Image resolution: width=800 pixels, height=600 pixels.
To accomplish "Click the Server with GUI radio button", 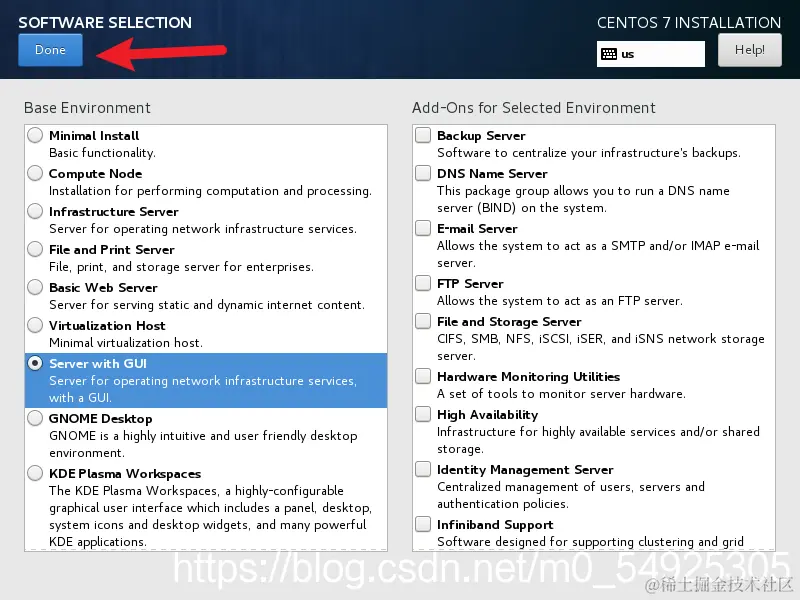I will [35, 363].
